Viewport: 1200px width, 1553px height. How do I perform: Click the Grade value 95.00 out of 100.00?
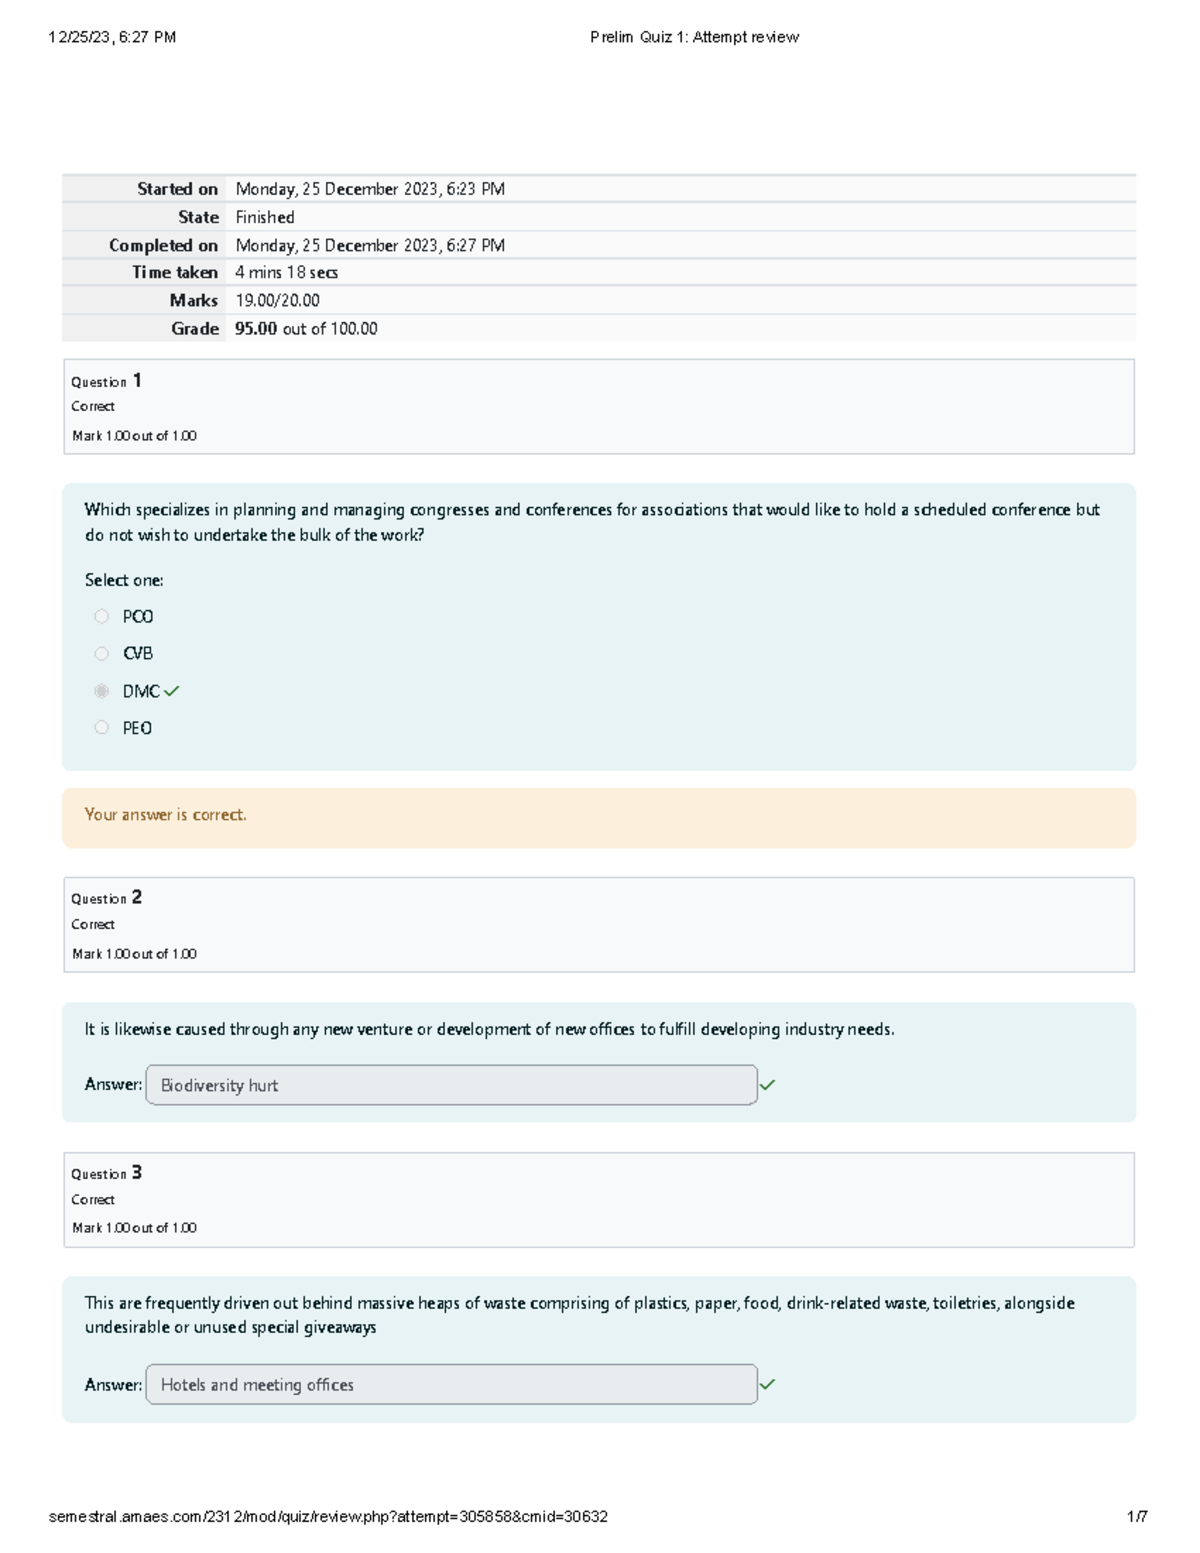(305, 327)
